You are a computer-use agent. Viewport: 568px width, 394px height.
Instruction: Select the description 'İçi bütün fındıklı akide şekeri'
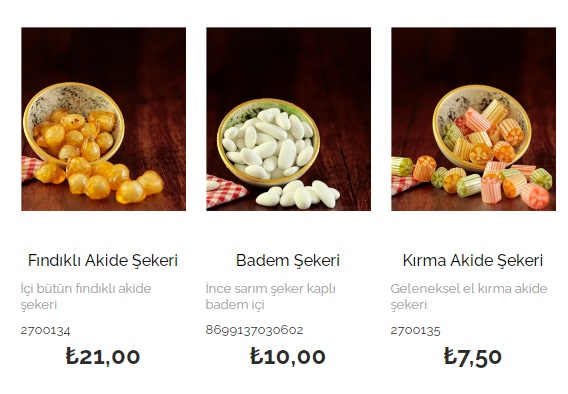coord(86,297)
